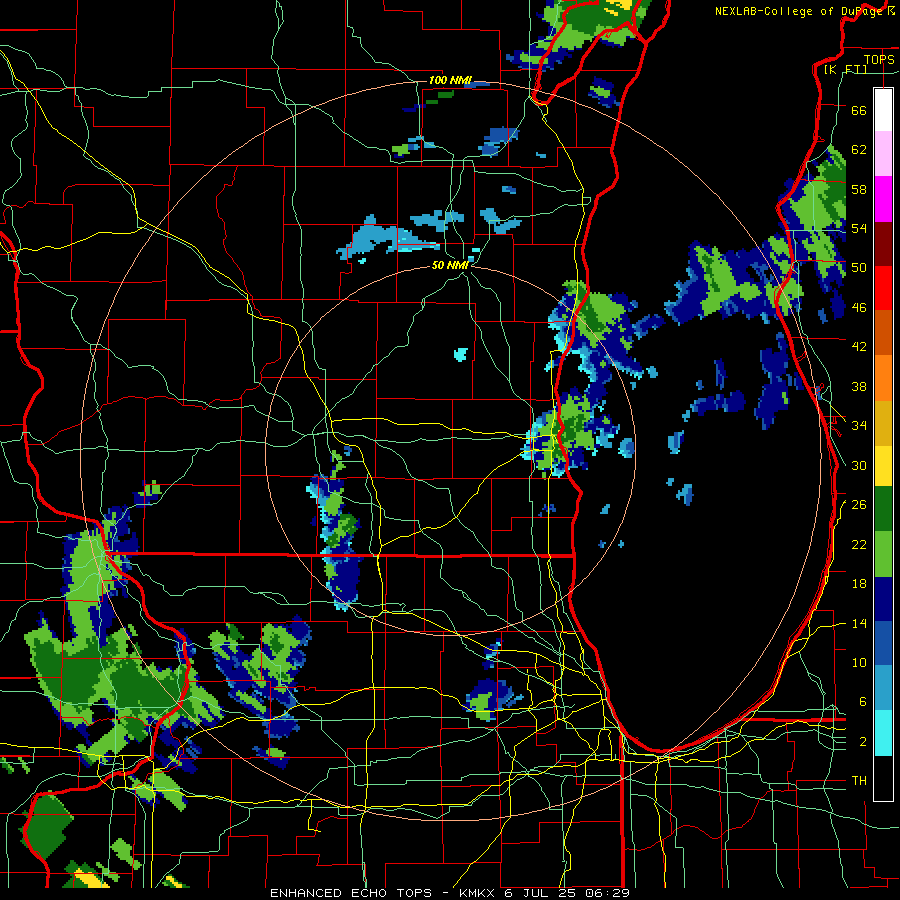Click legend value 58
This screenshot has height=900, width=900.
pos(859,189)
